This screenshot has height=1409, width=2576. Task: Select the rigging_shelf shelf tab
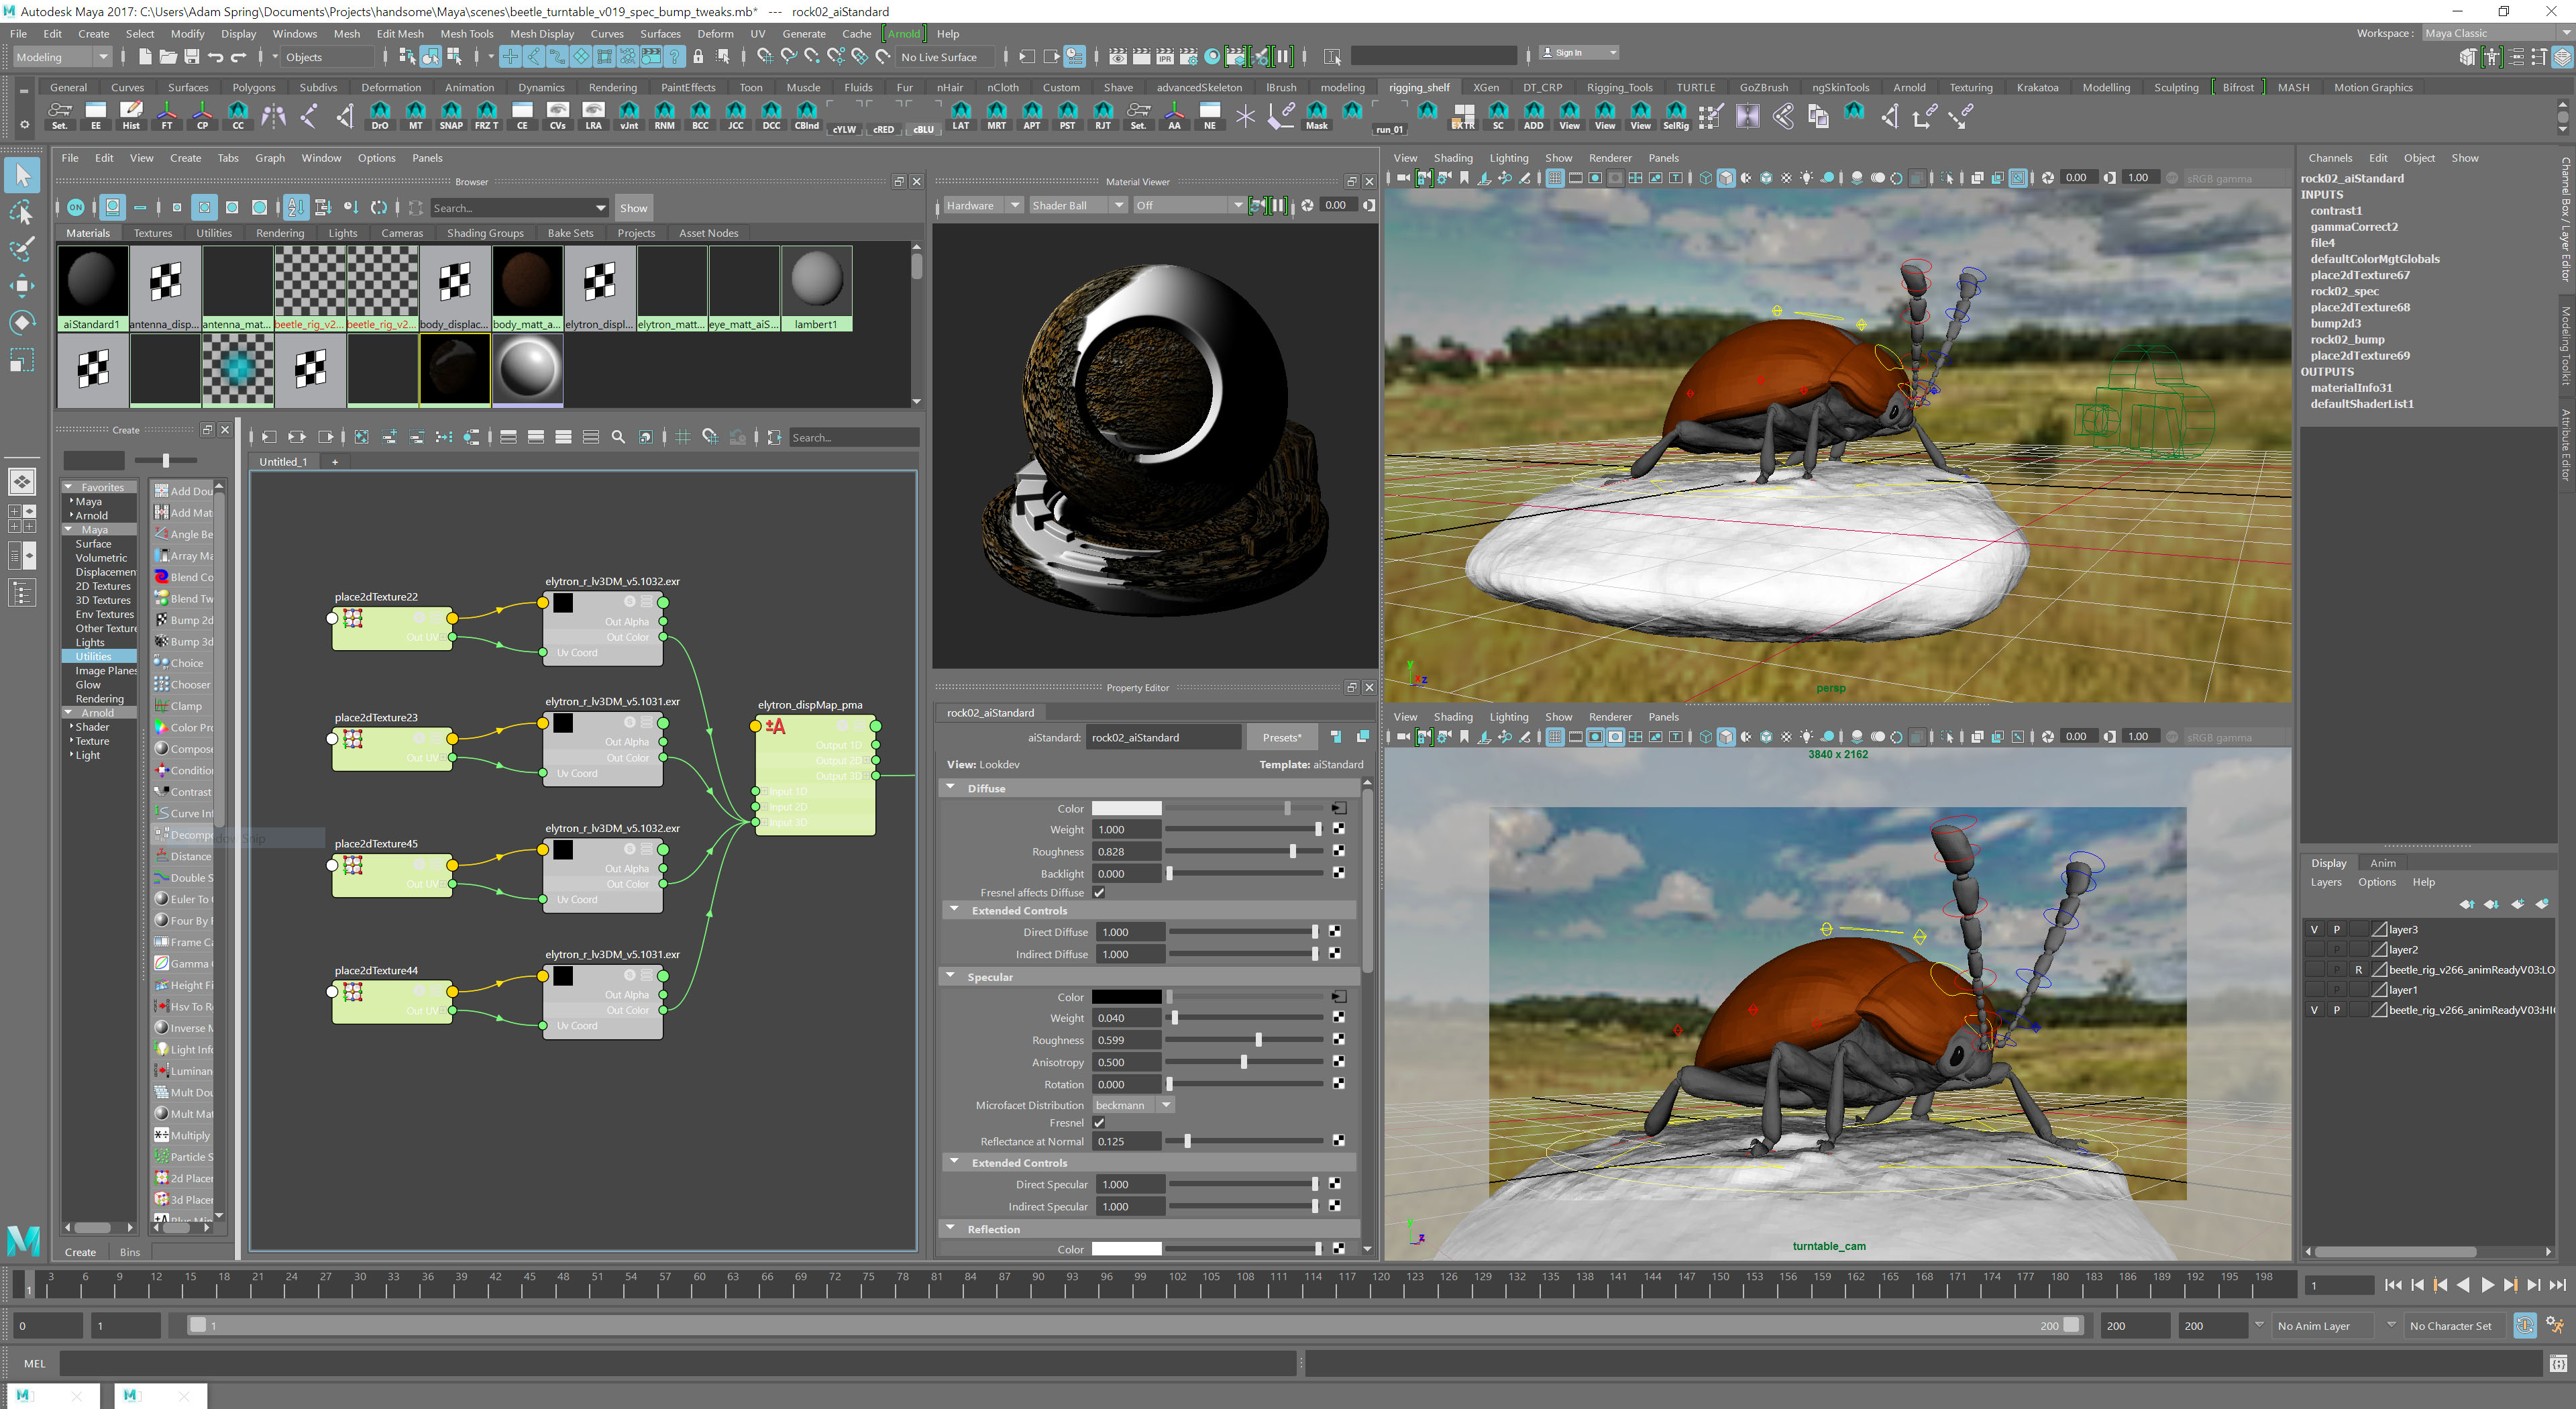click(1419, 87)
